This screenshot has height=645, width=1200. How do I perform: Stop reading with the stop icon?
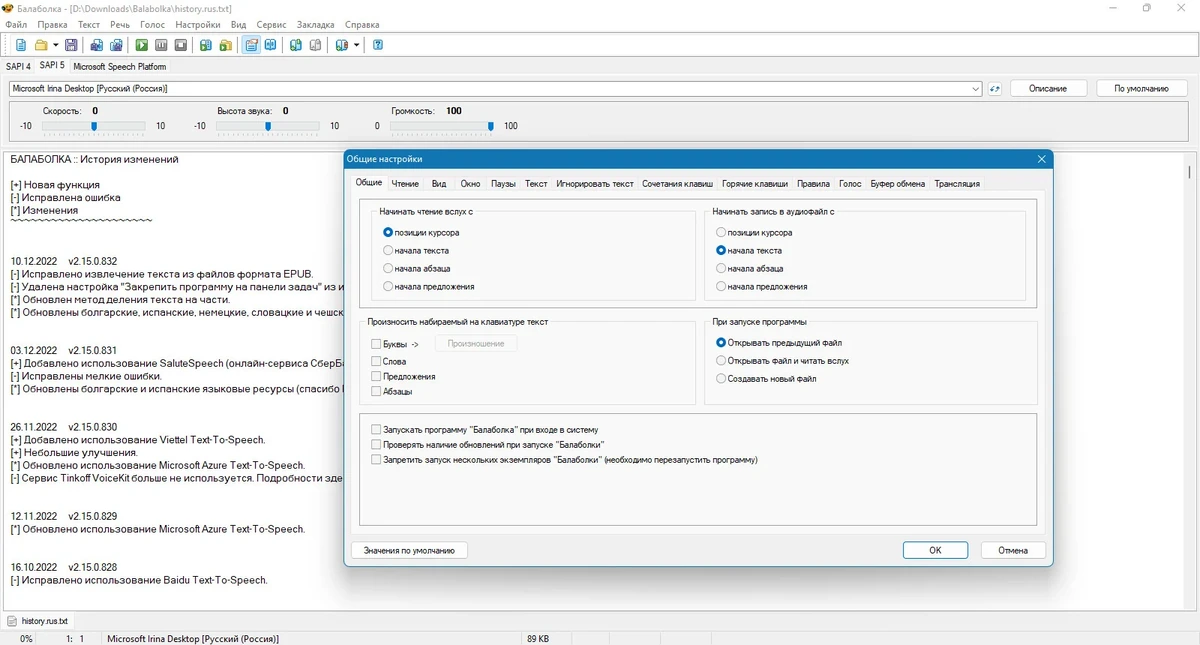pyautogui.click(x=181, y=45)
